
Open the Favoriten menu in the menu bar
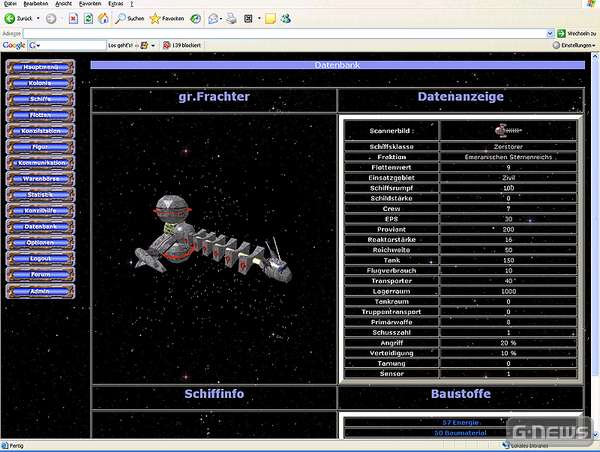click(90, 4)
